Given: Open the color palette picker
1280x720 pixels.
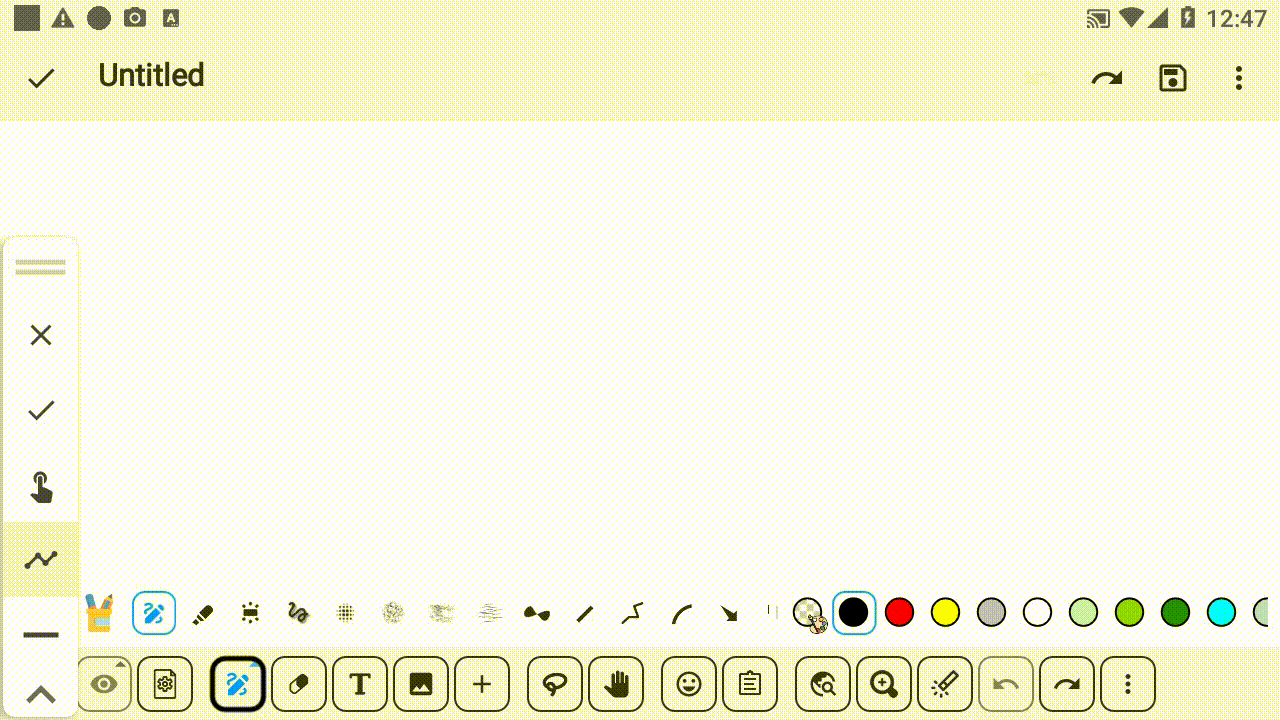Looking at the screenshot, I should (x=809, y=614).
